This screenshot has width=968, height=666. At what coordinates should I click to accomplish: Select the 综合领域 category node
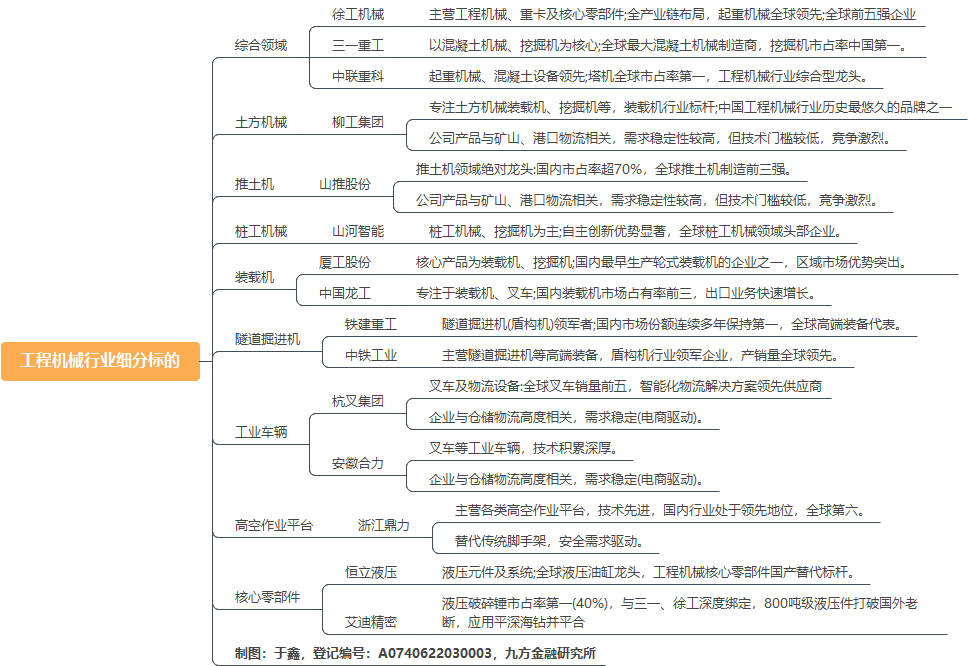(x=261, y=45)
